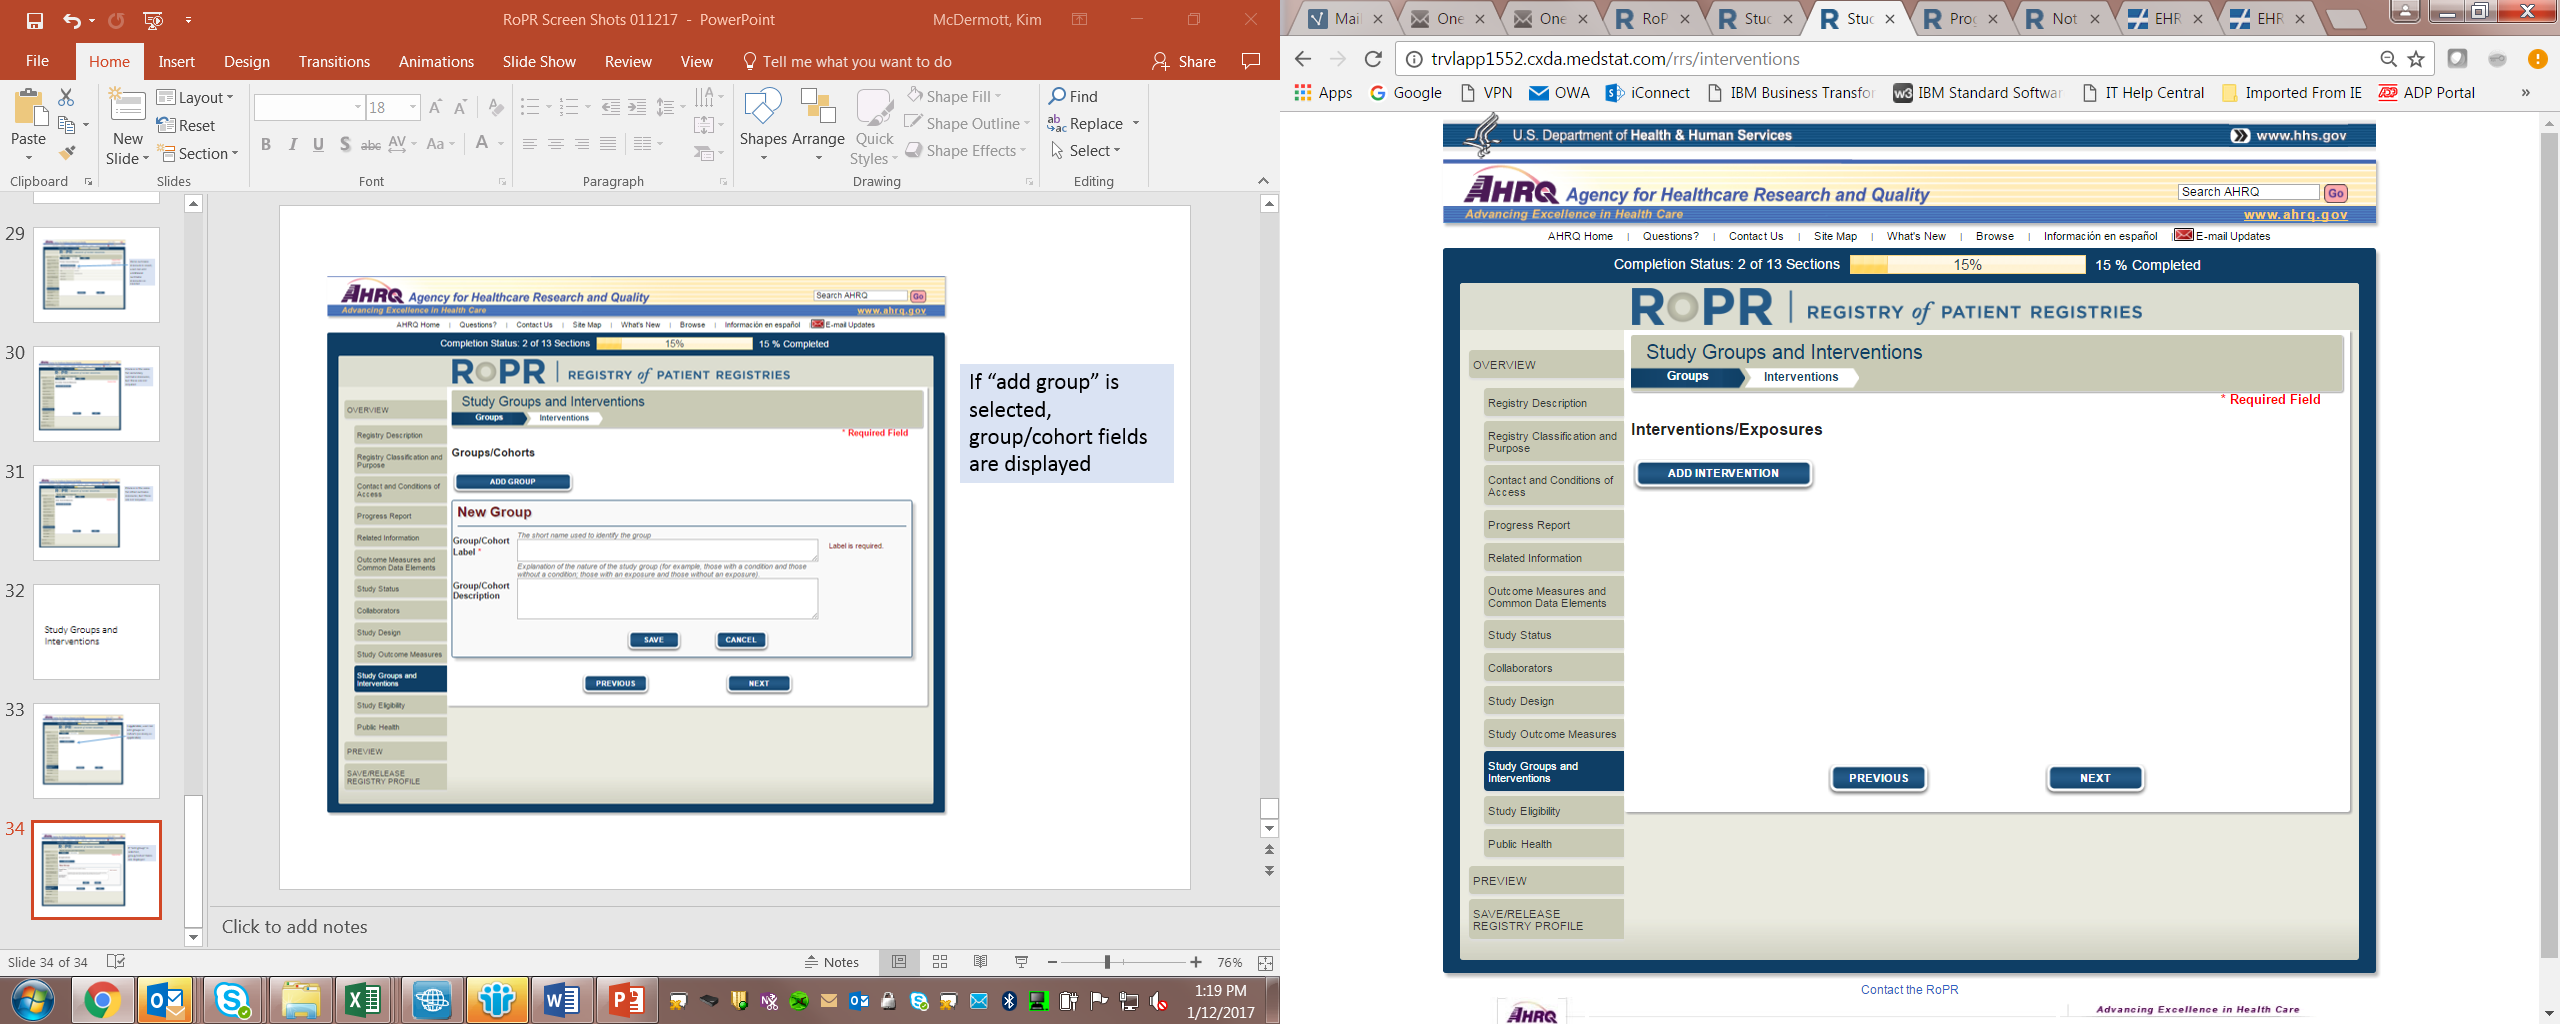Click the Format Painter brush icon
2560x1024 pixels.
point(67,153)
